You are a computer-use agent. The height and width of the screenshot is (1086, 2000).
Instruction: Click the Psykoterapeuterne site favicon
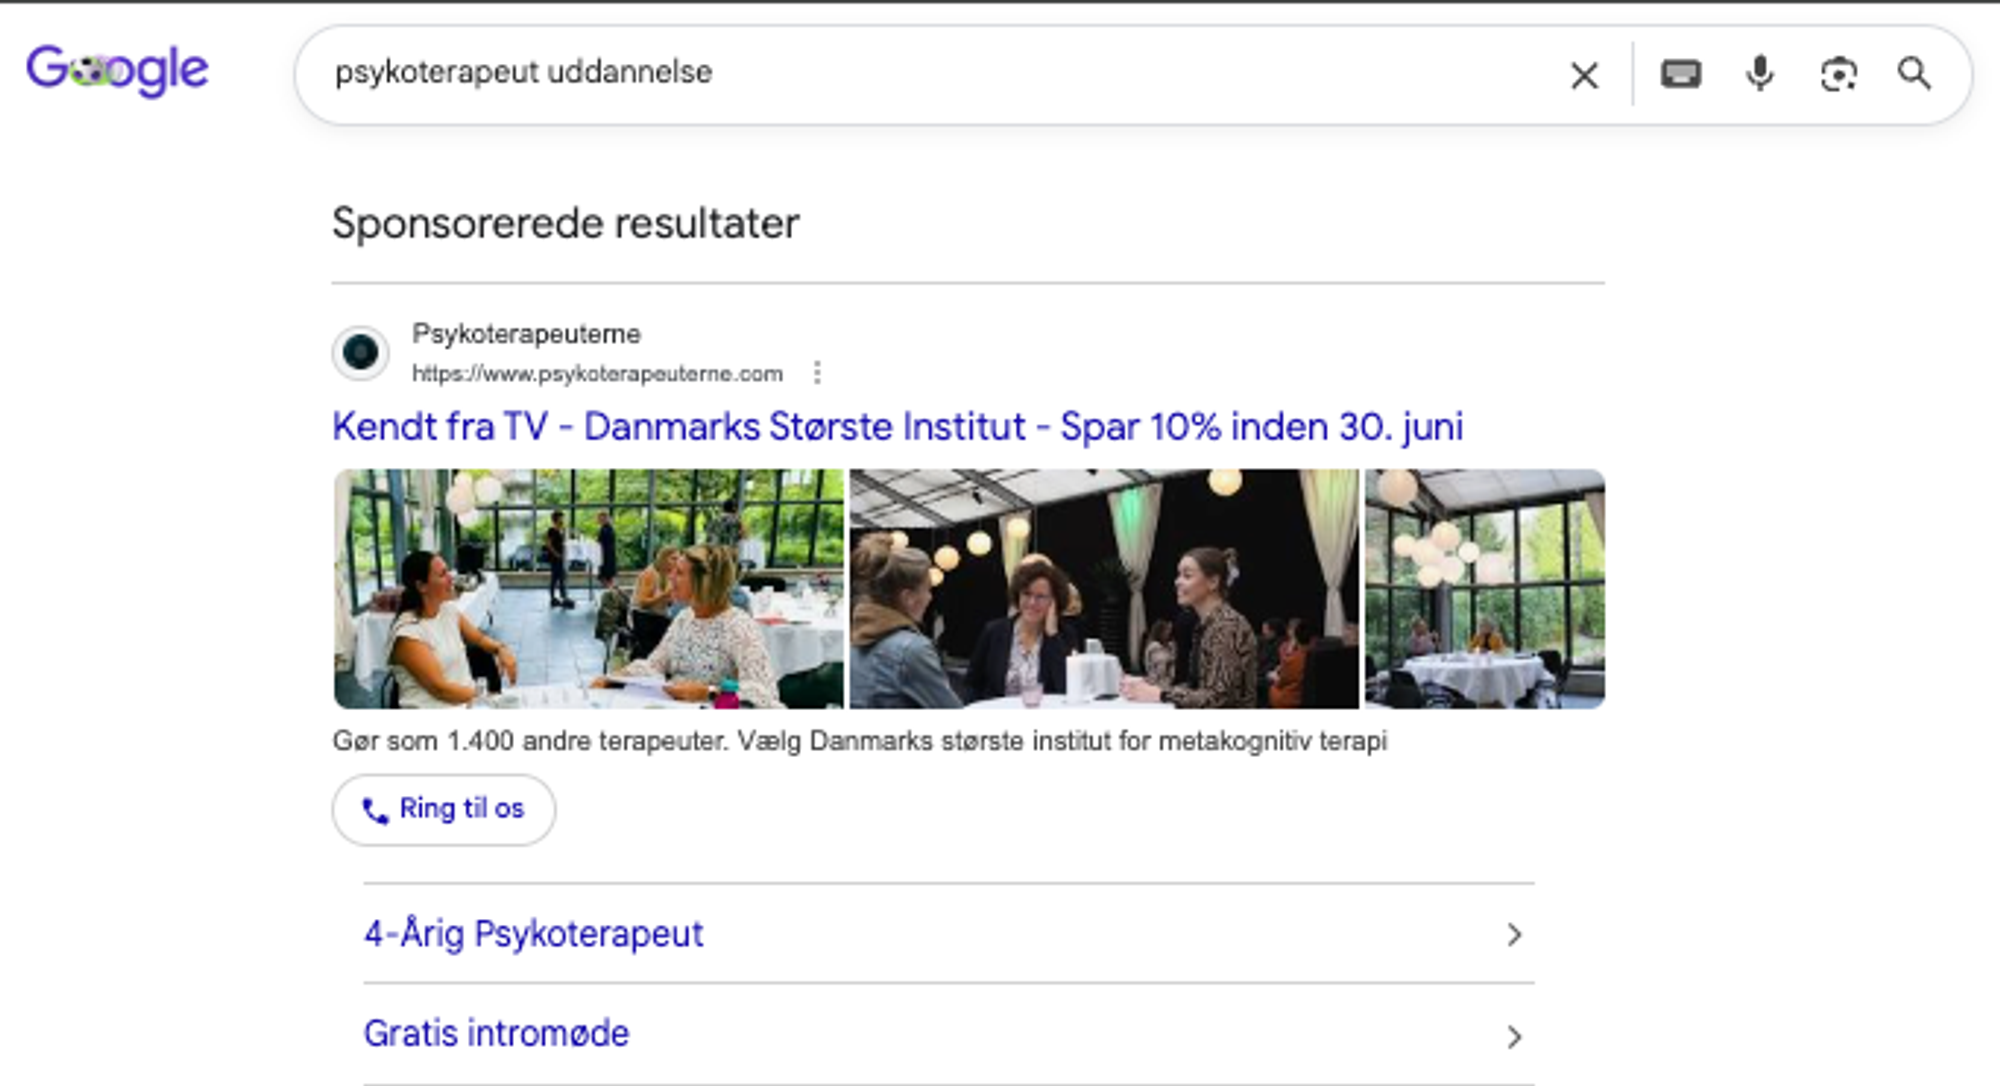(x=361, y=352)
